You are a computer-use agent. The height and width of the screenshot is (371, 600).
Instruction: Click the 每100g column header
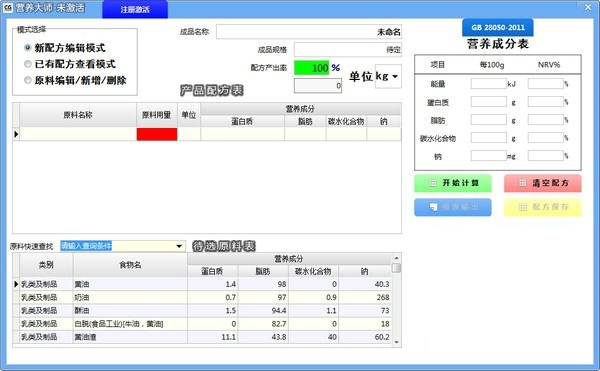point(492,65)
